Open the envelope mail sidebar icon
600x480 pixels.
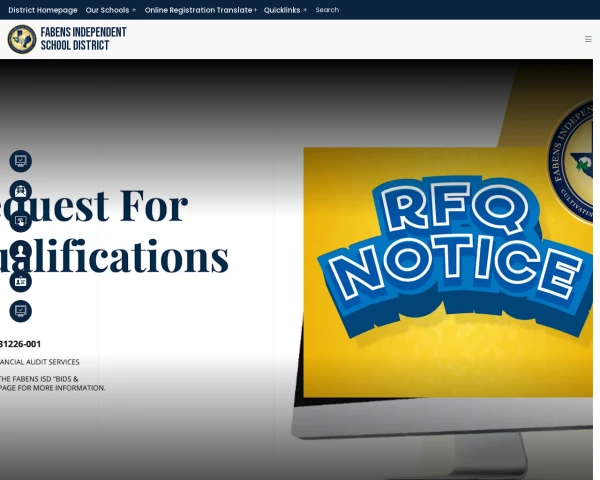[x=21, y=191]
